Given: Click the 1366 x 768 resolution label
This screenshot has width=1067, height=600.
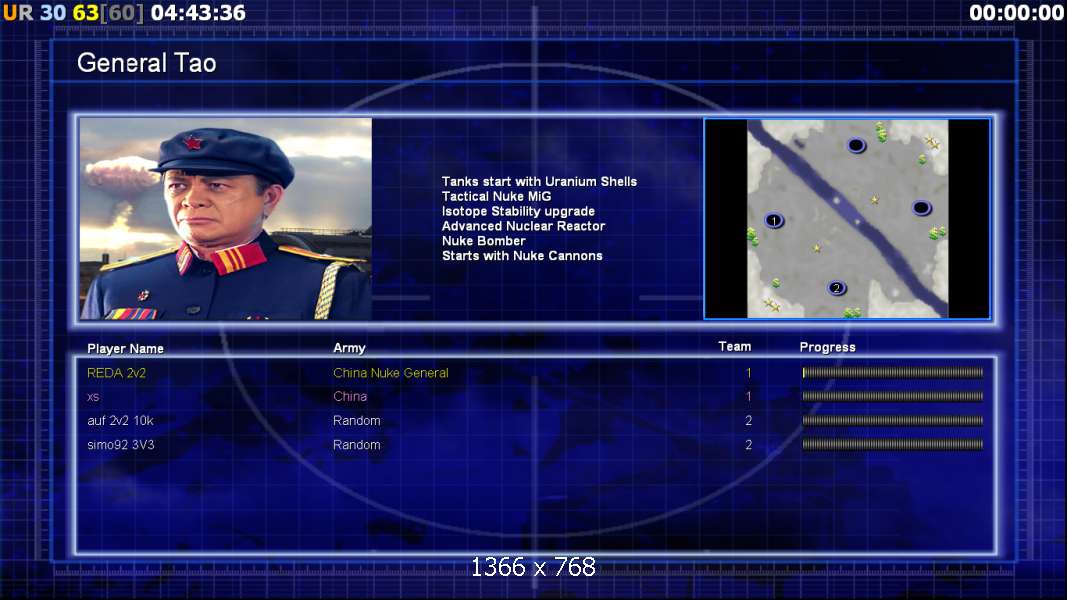Looking at the screenshot, I should [534, 567].
